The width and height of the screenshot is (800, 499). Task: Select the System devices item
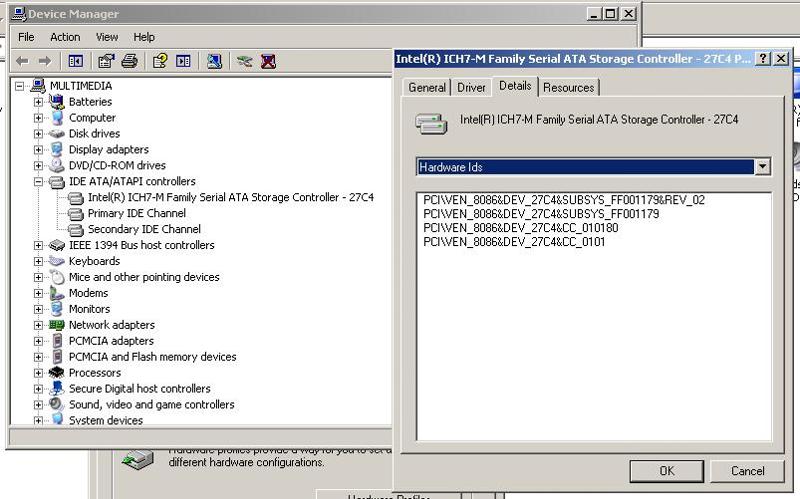106,420
